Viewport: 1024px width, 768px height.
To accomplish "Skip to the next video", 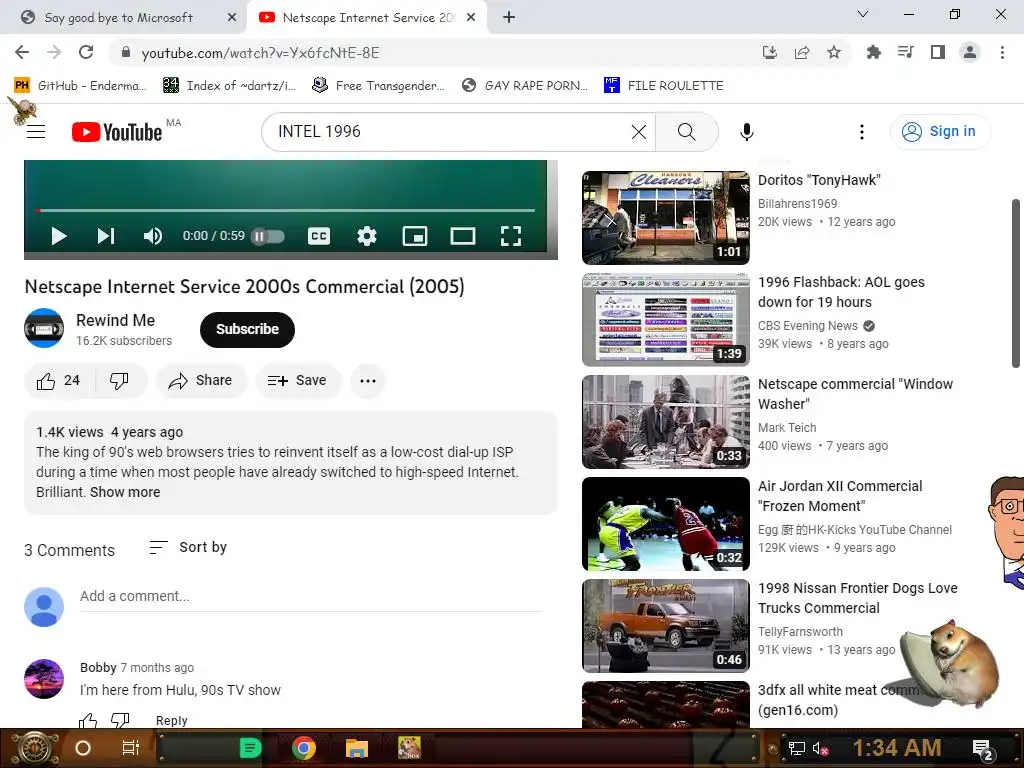I will click(106, 236).
